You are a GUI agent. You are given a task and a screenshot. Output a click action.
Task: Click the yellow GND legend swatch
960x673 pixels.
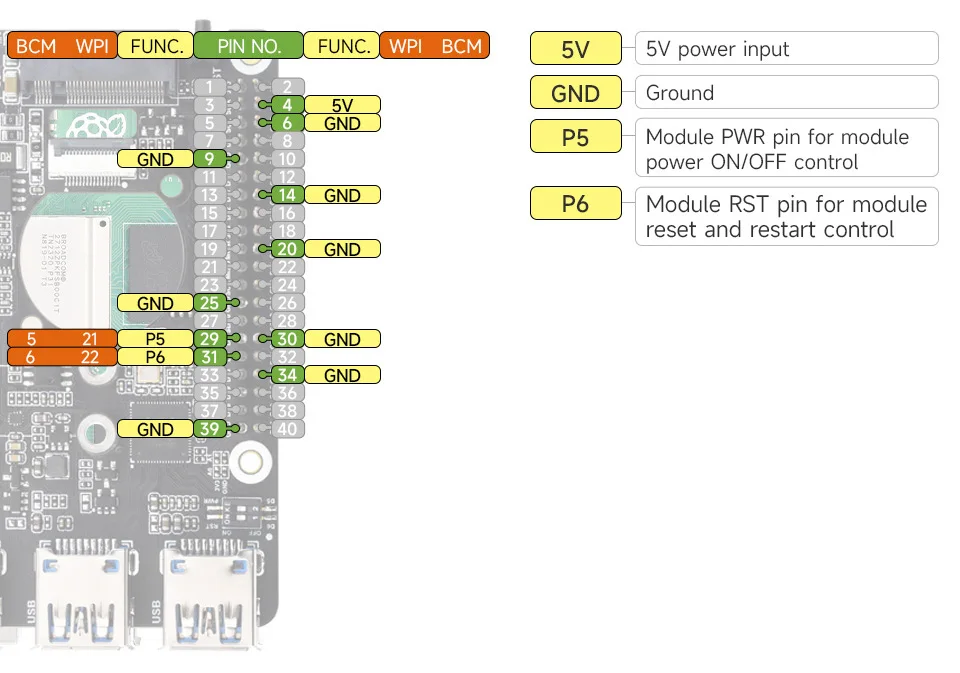(x=575, y=93)
